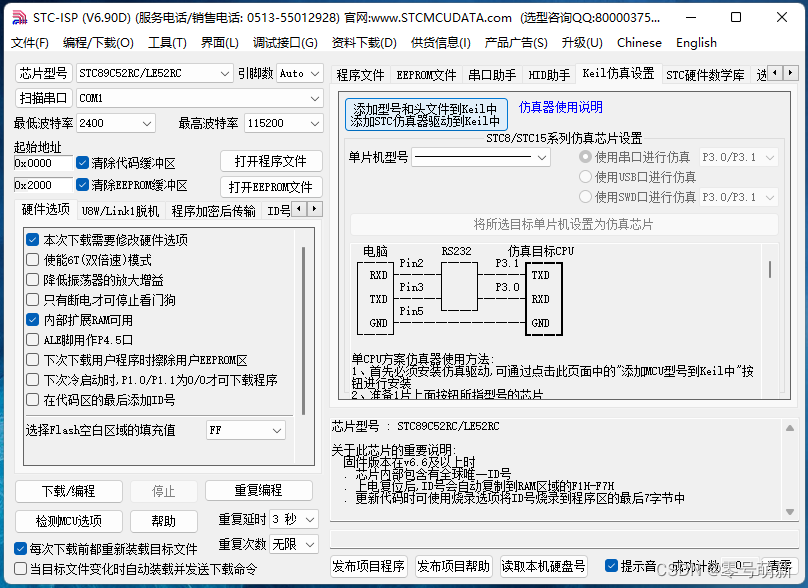Click 0x2000 EEPROM address input field
Viewport: 808px width, 588px height.
pos(43,185)
